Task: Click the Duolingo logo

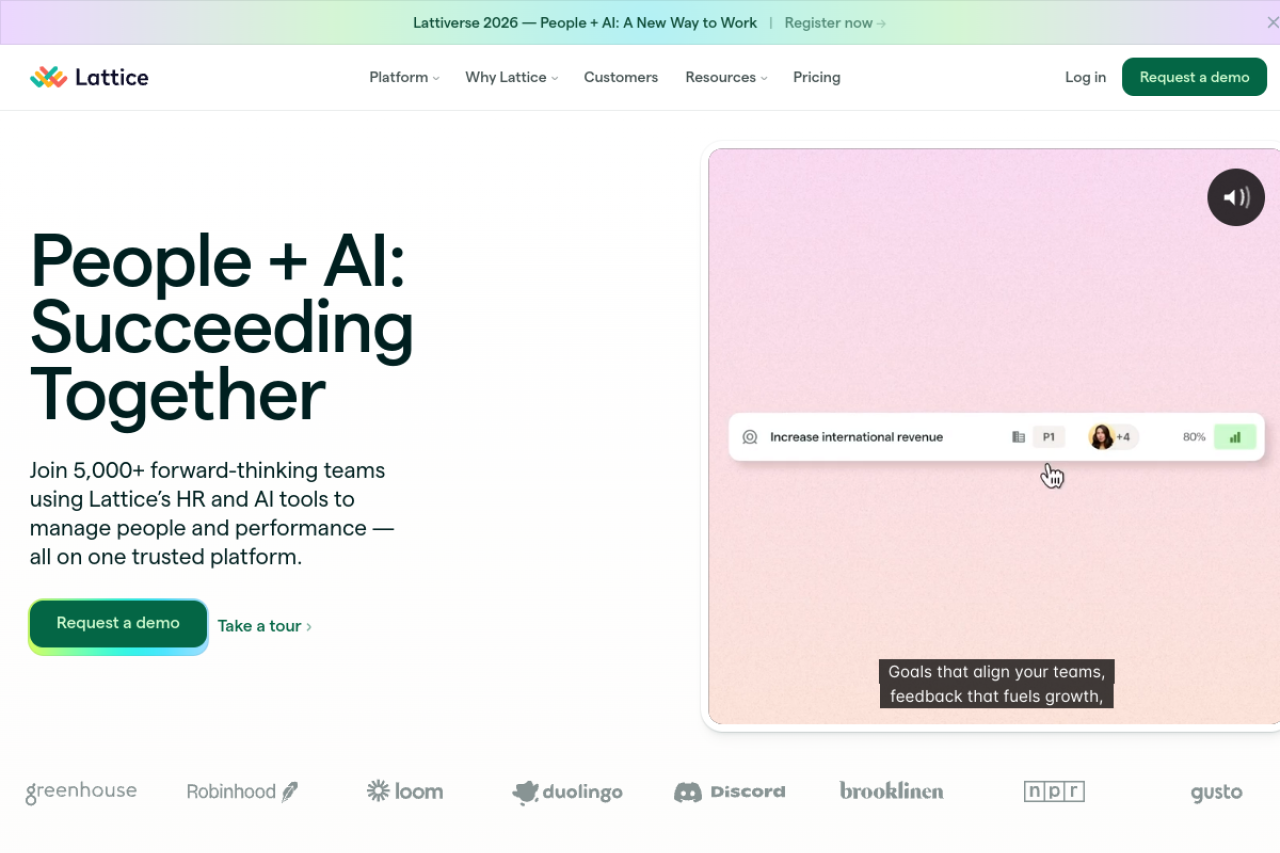Action: click(x=567, y=792)
